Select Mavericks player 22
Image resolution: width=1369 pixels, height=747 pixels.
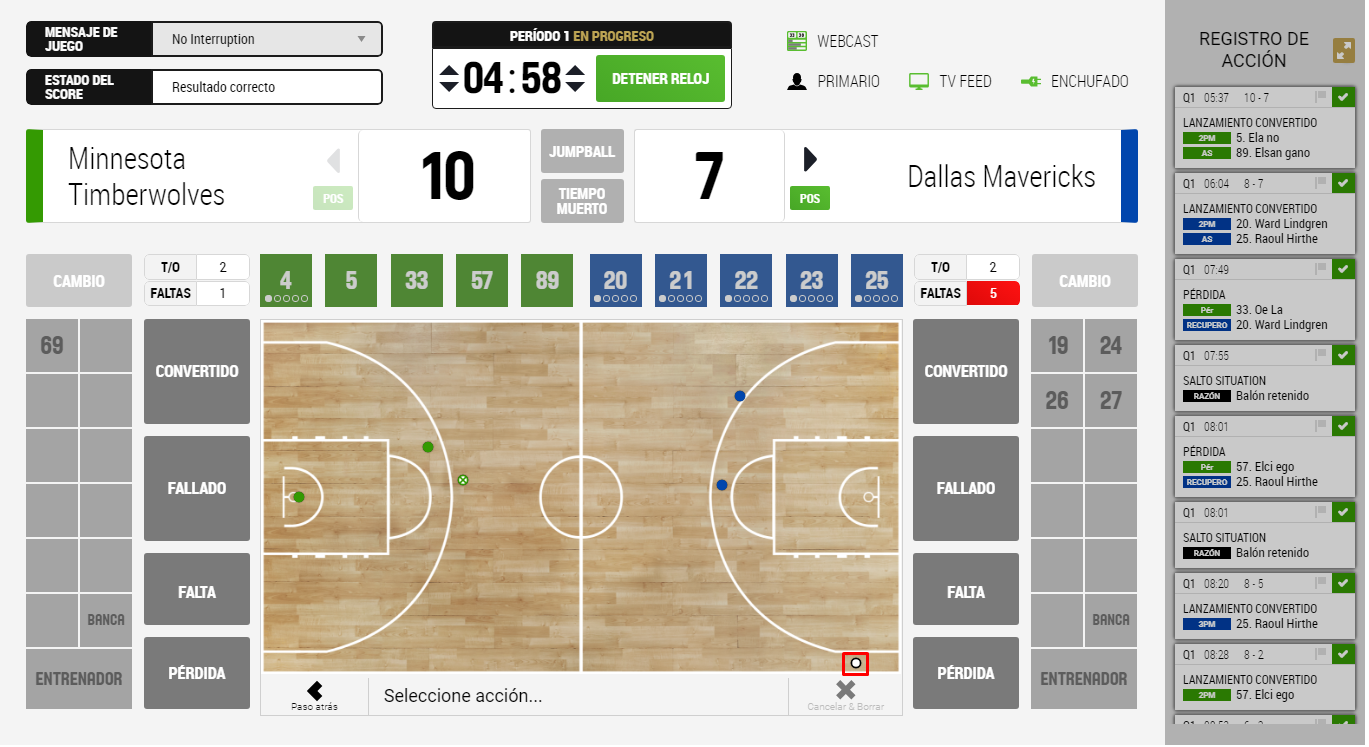point(746,280)
